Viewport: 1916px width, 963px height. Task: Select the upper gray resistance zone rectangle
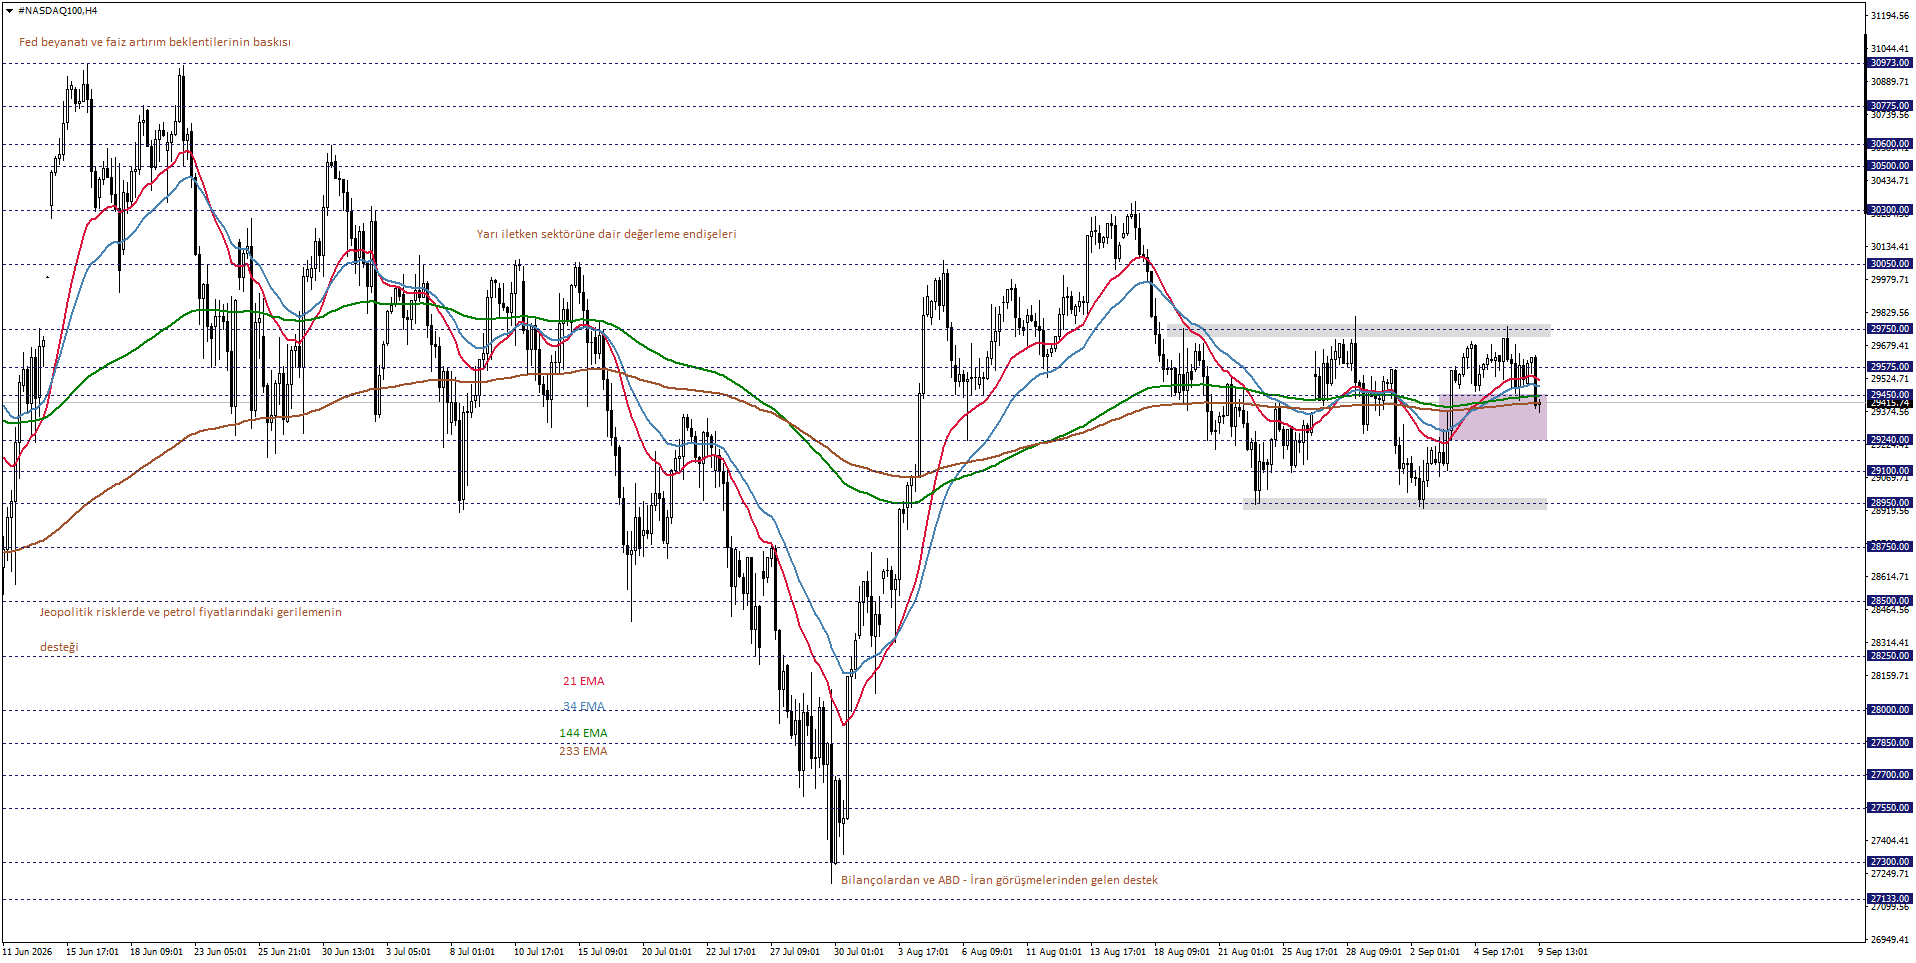tap(1359, 330)
